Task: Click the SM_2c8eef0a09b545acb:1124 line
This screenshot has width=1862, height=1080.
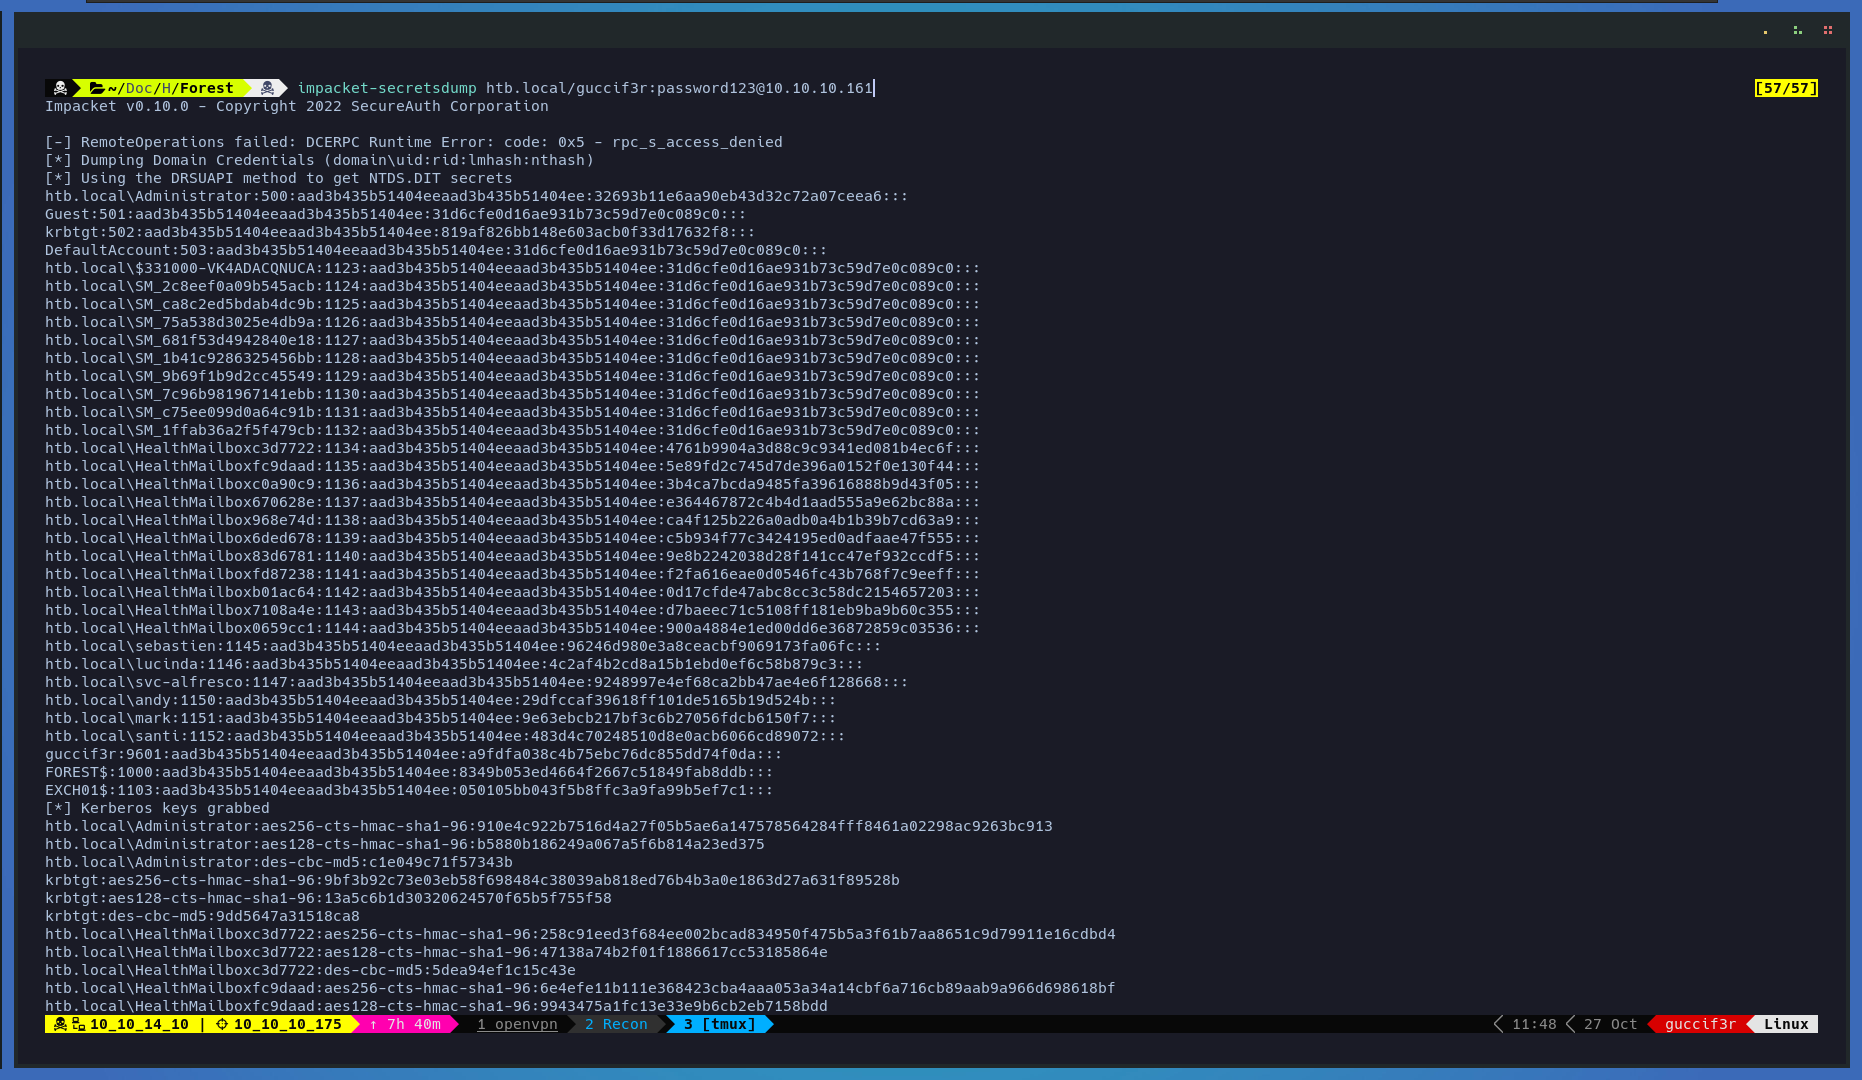Action: (513, 286)
